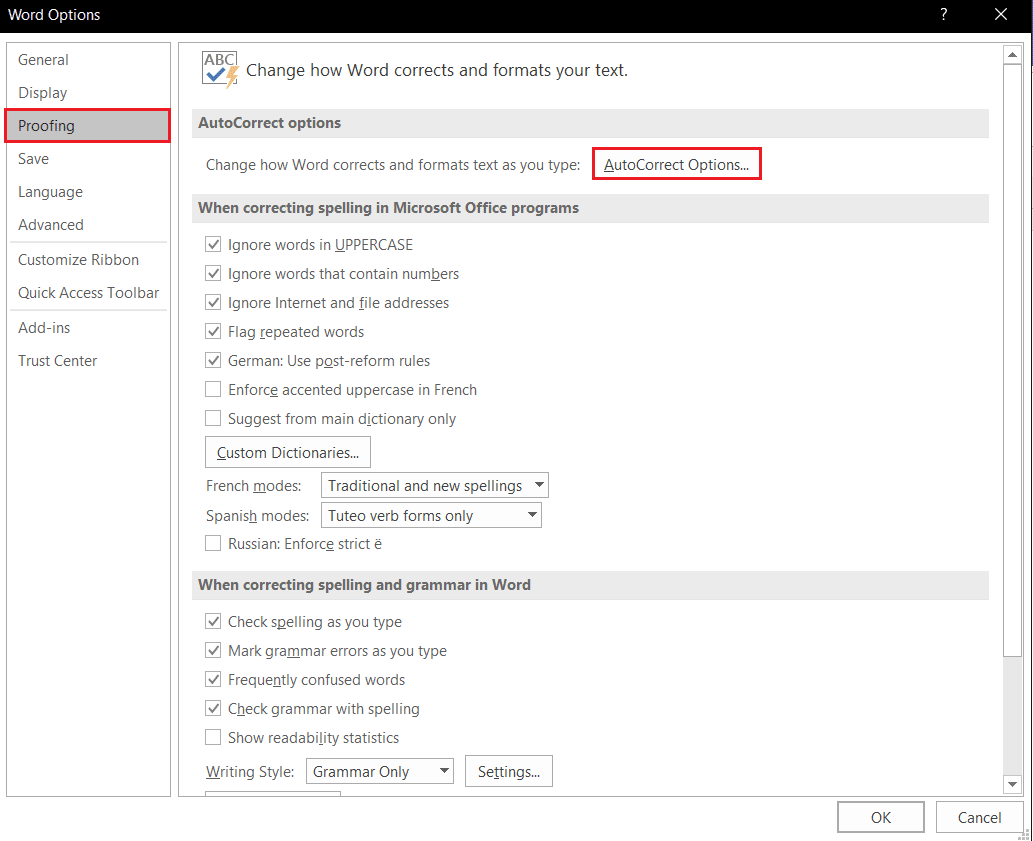Open the Custom Dictionaries dialog
Image resolution: width=1033 pixels, height=841 pixels.
(288, 452)
